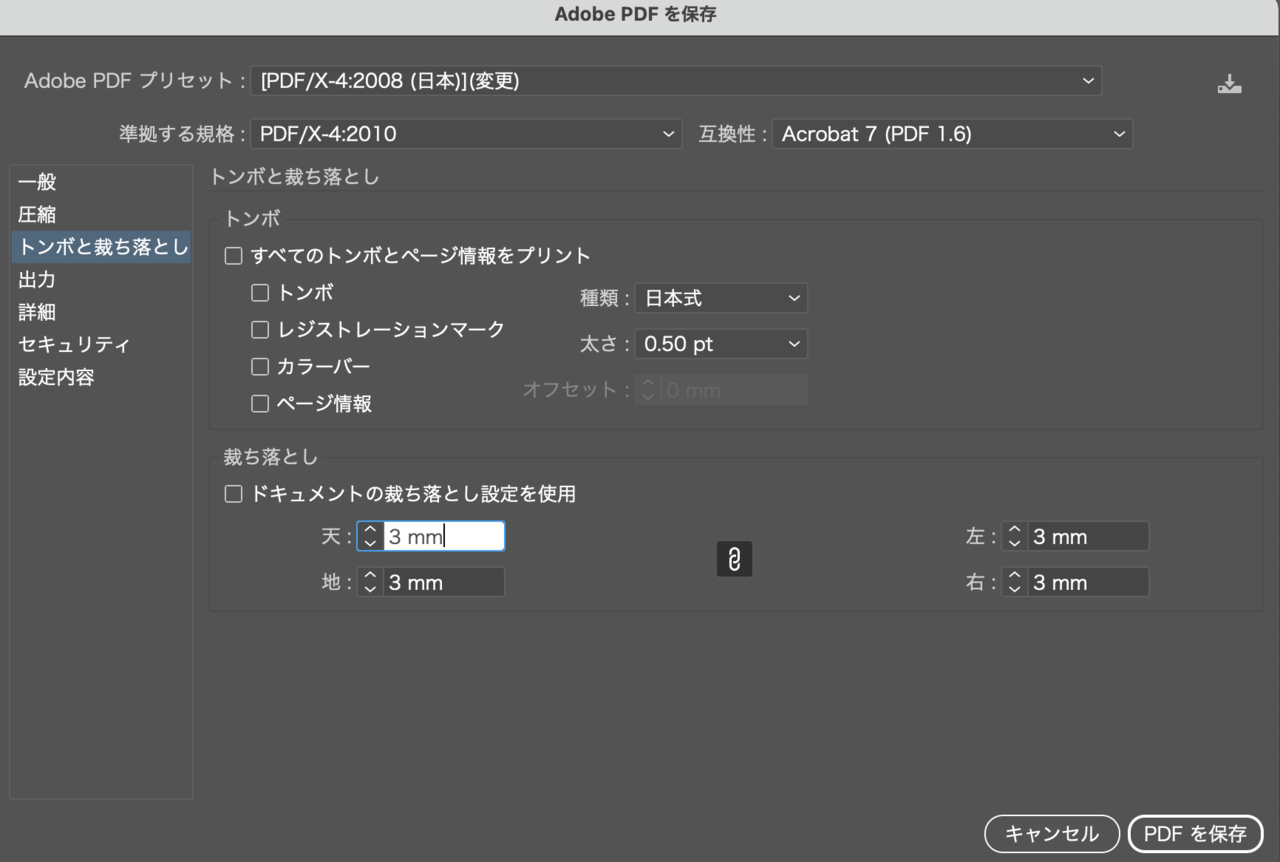Screen dimensions: 1280x862
Task: Click the 左 left bleed stepper arrows
Action: pyautogui.click(x=1014, y=536)
